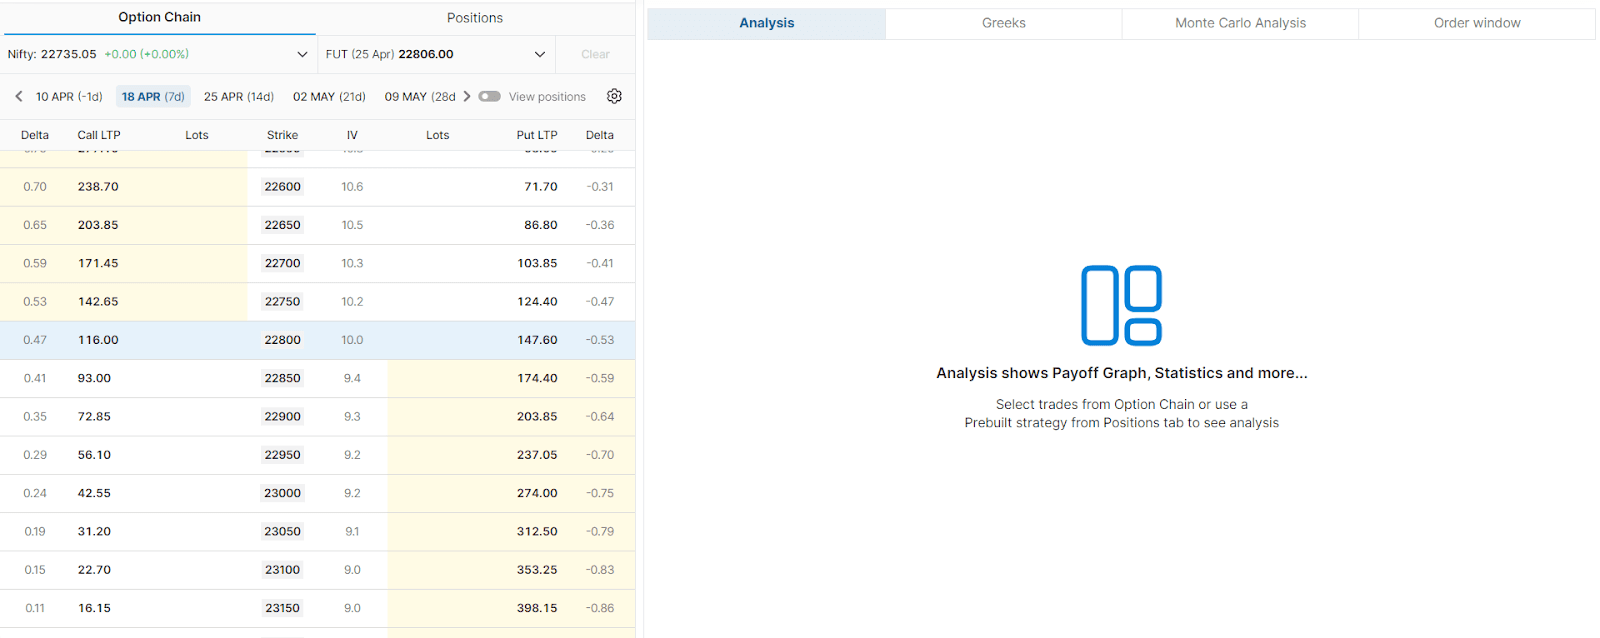Select the Monte Carlo Analysis tab
The height and width of the screenshot is (638, 1600).
pos(1240,23)
